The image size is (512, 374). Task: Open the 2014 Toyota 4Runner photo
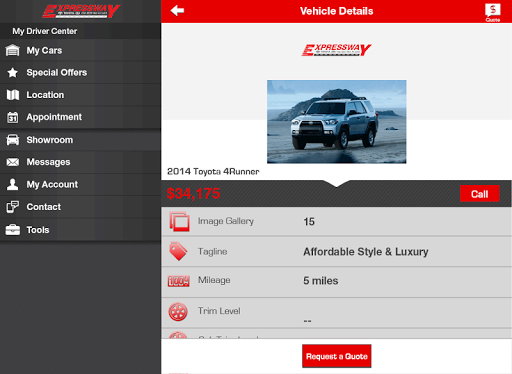pos(337,122)
